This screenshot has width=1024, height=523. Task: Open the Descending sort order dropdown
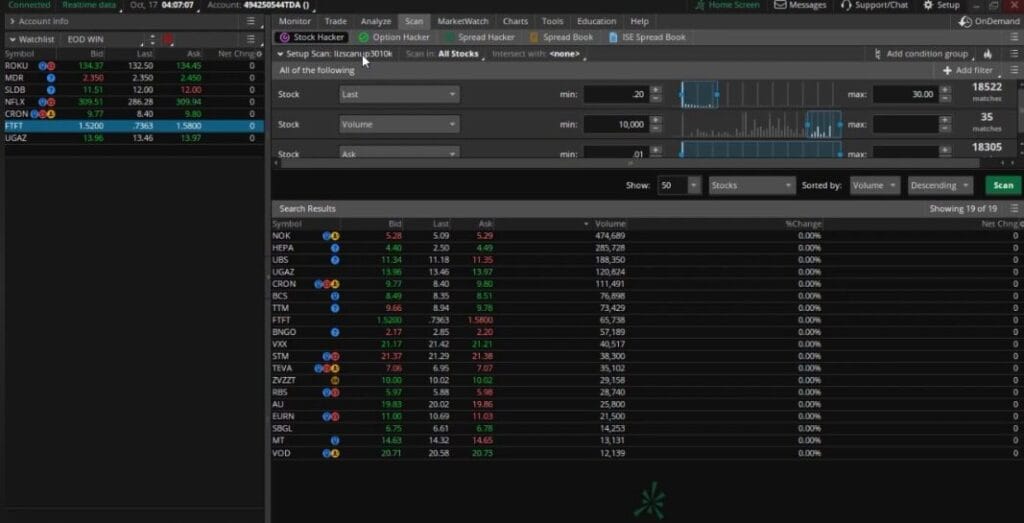click(940, 185)
